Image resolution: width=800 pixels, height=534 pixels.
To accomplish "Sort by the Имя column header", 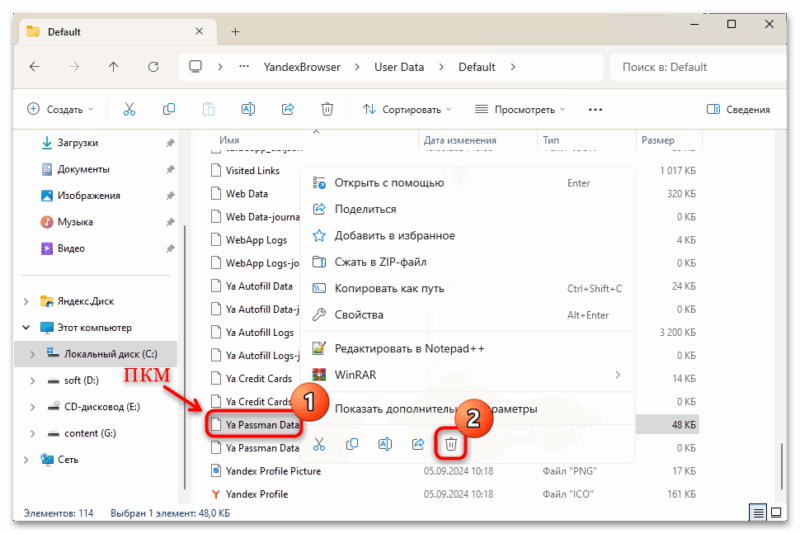I will click(x=229, y=140).
